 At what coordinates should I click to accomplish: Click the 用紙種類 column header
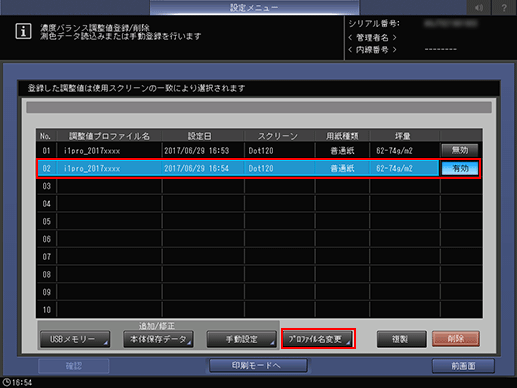pyautogui.click(x=342, y=136)
